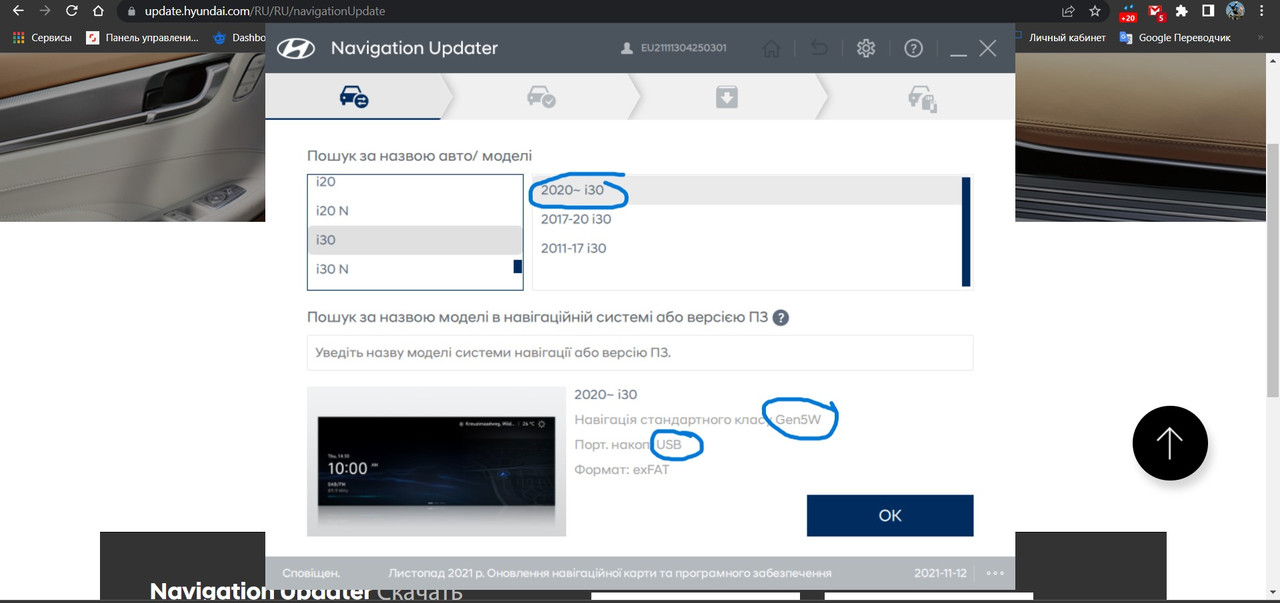Select the vehicle selection step tab
1280x603 pixels.
(x=354, y=97)
